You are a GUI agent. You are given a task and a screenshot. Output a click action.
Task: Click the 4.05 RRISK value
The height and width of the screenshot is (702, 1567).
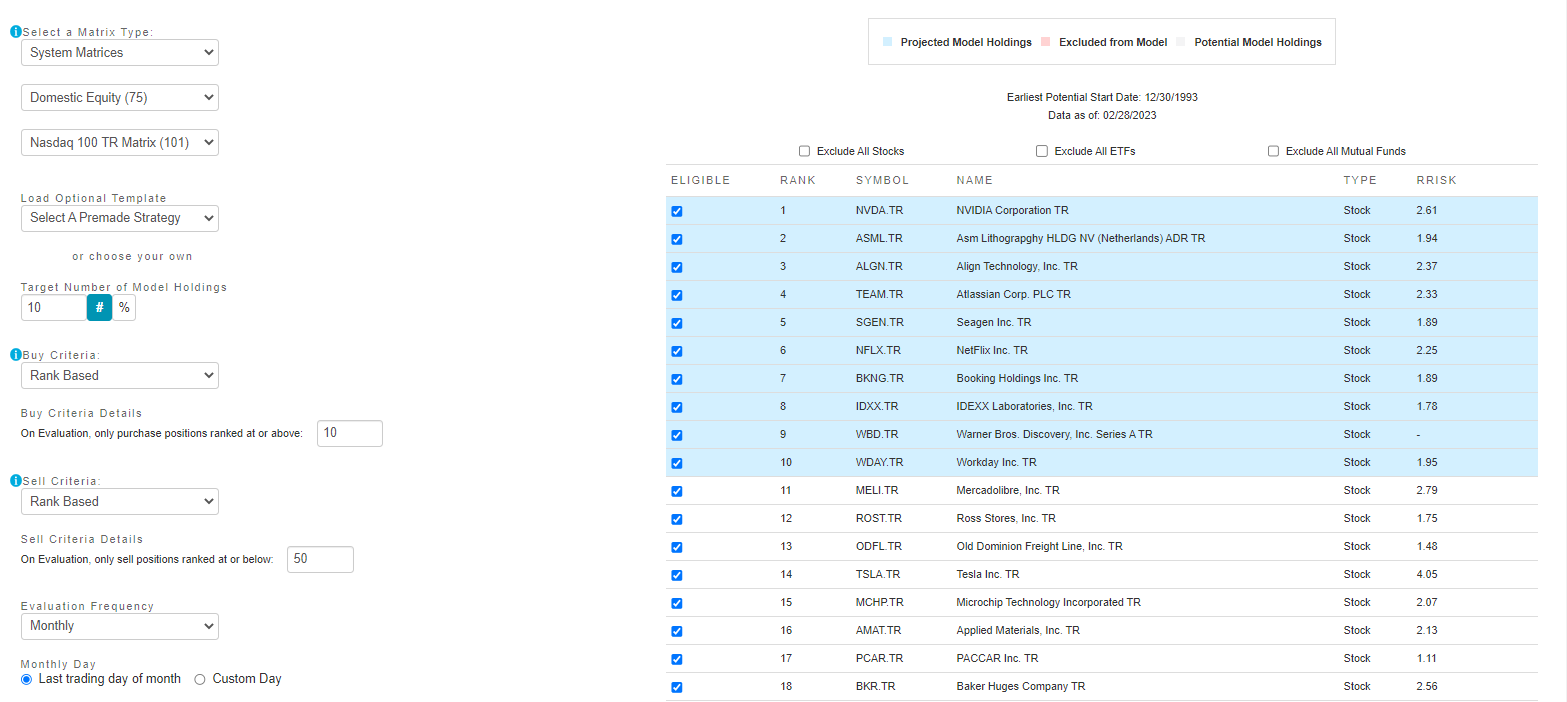click(1427, 575)
